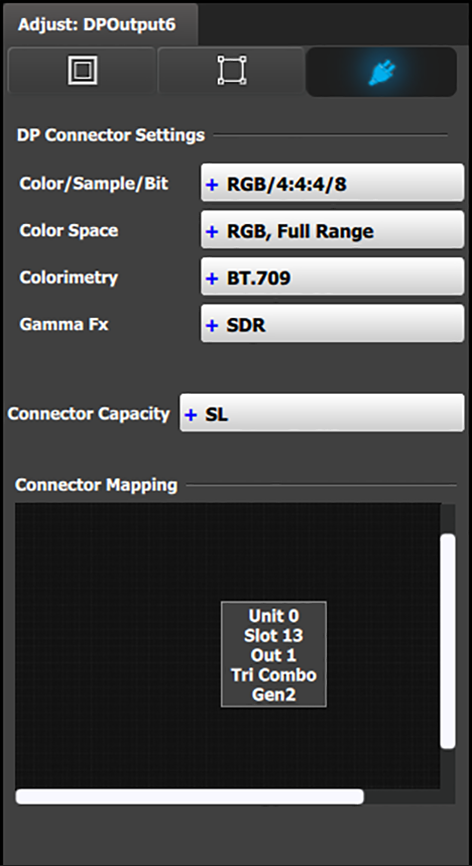Switch to the blue plug connector tab
Screen dimensions: 472x866
click(381, 72)
